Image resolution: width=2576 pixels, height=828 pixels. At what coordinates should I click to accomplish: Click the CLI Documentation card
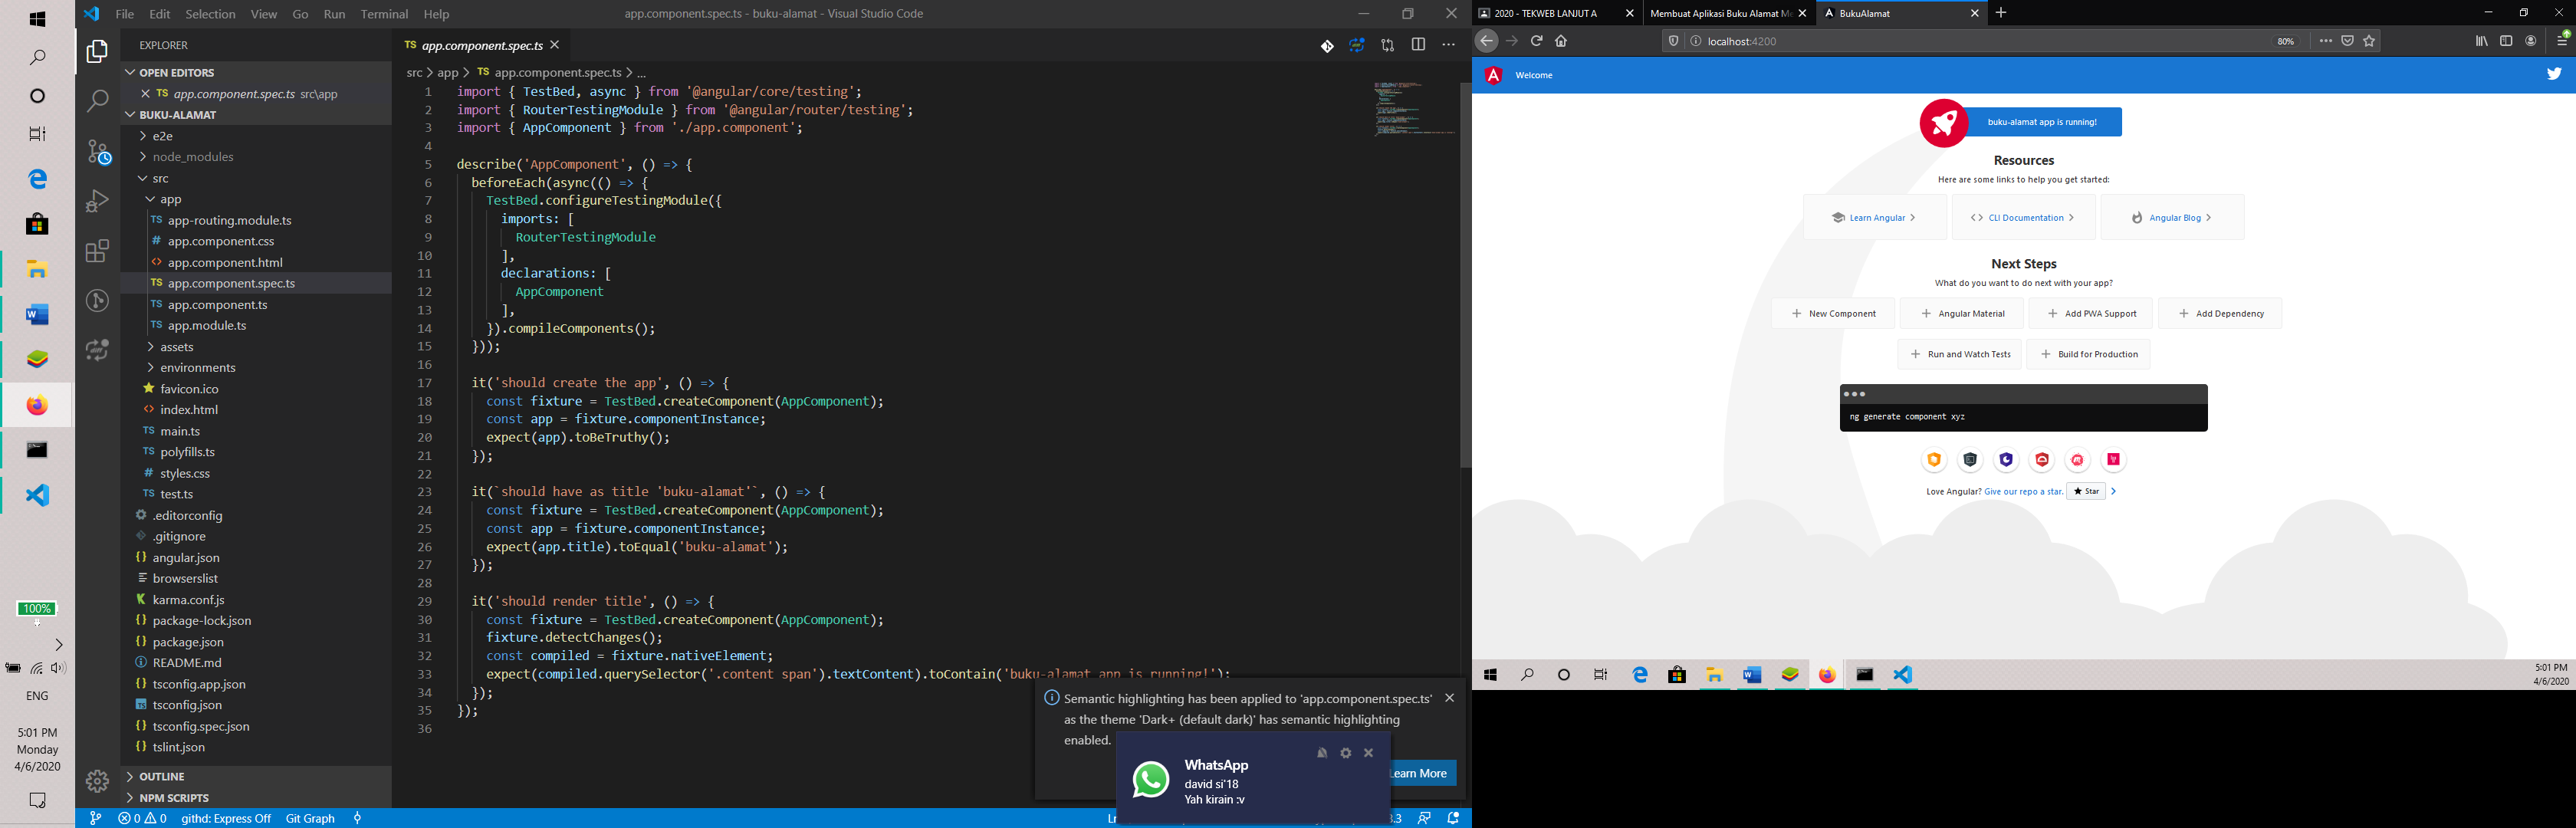2023,217
